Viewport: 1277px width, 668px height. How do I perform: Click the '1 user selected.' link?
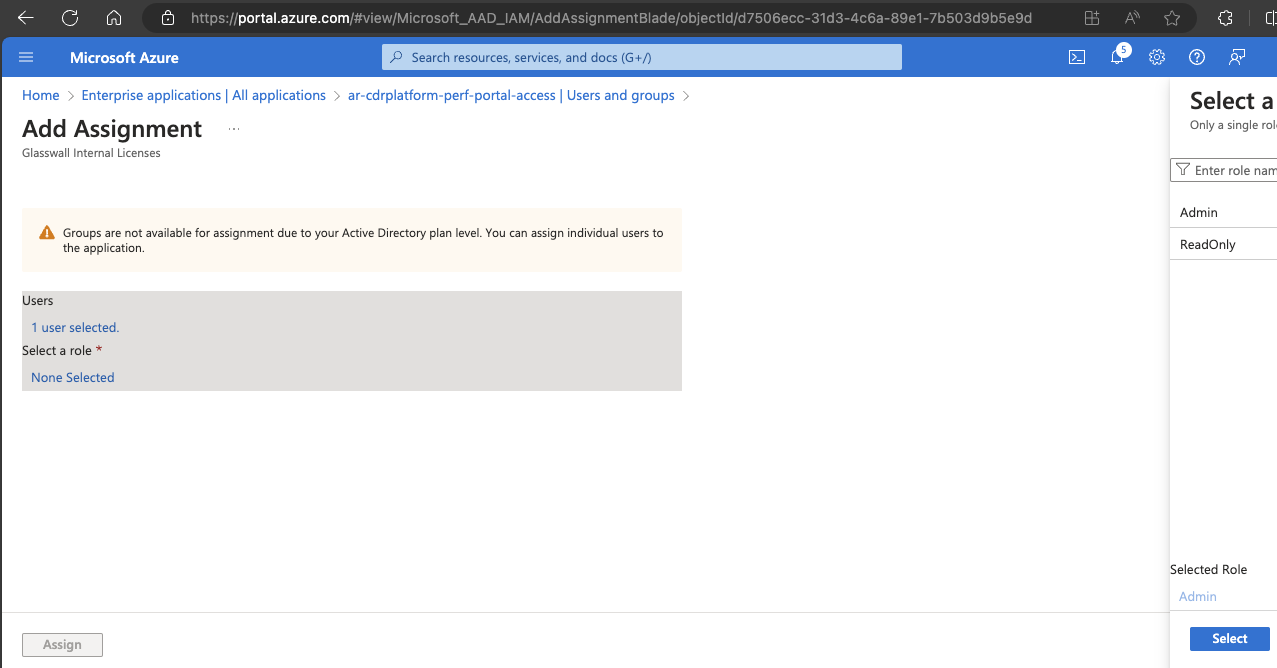[75, 327]
